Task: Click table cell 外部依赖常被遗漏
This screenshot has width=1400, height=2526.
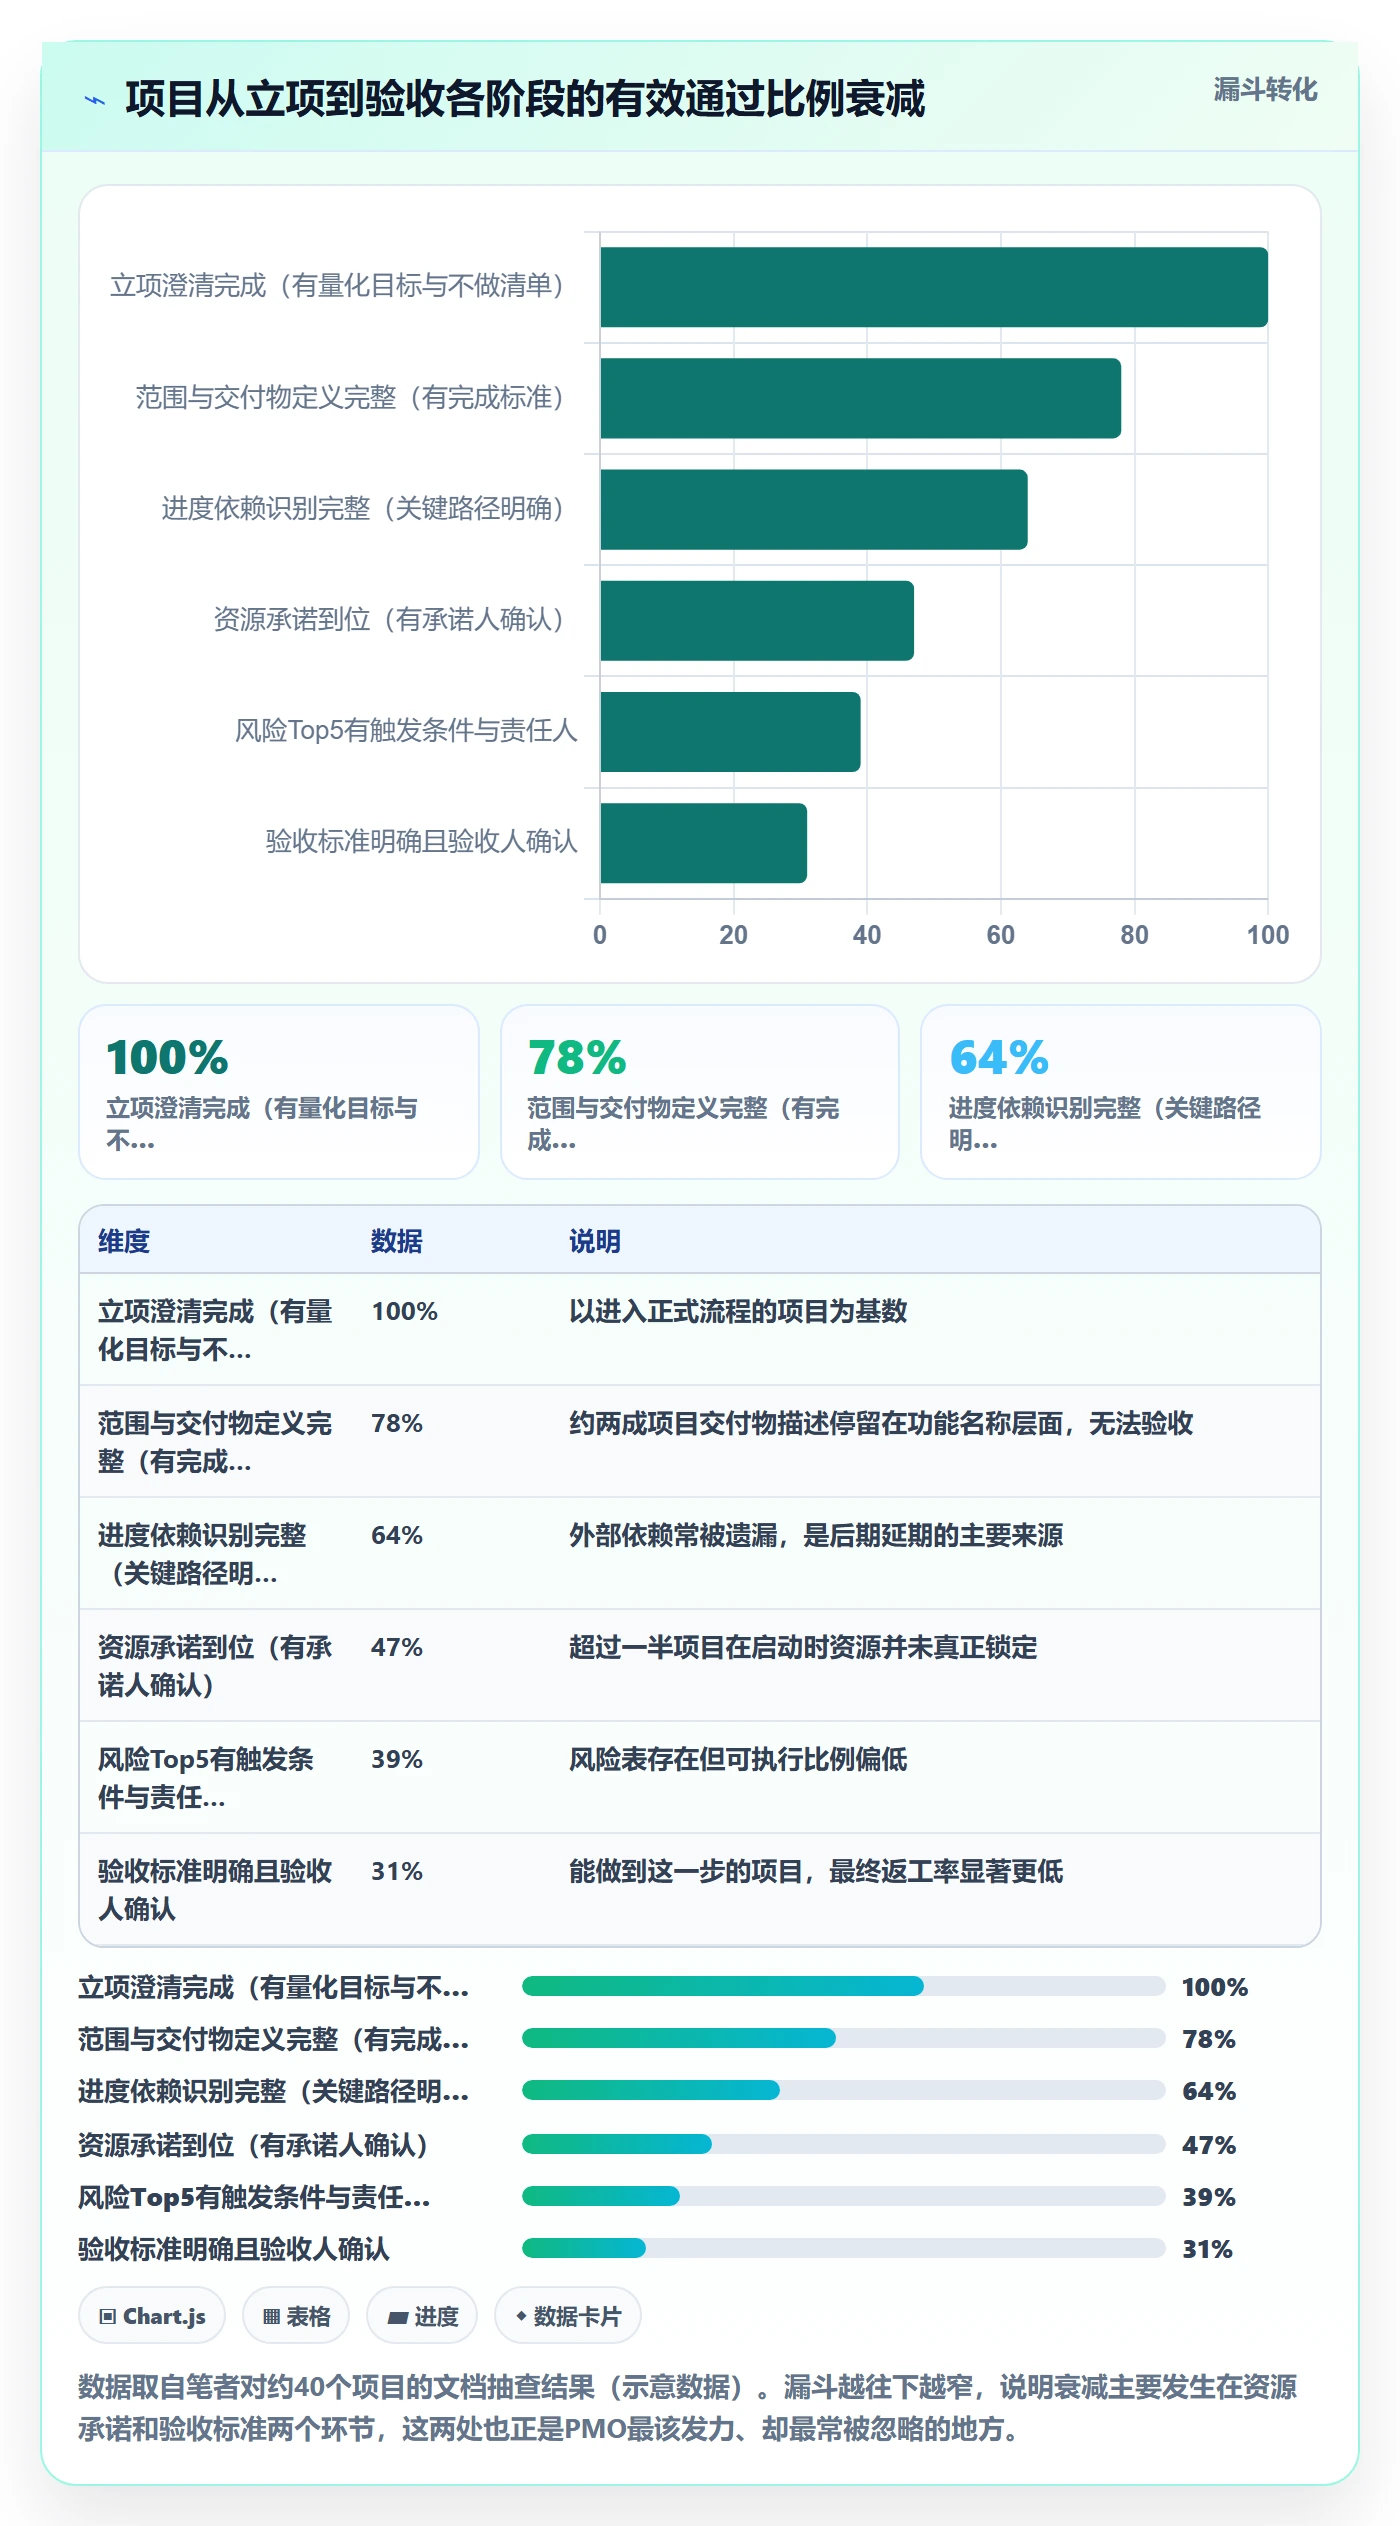Action: point(816,1535)
